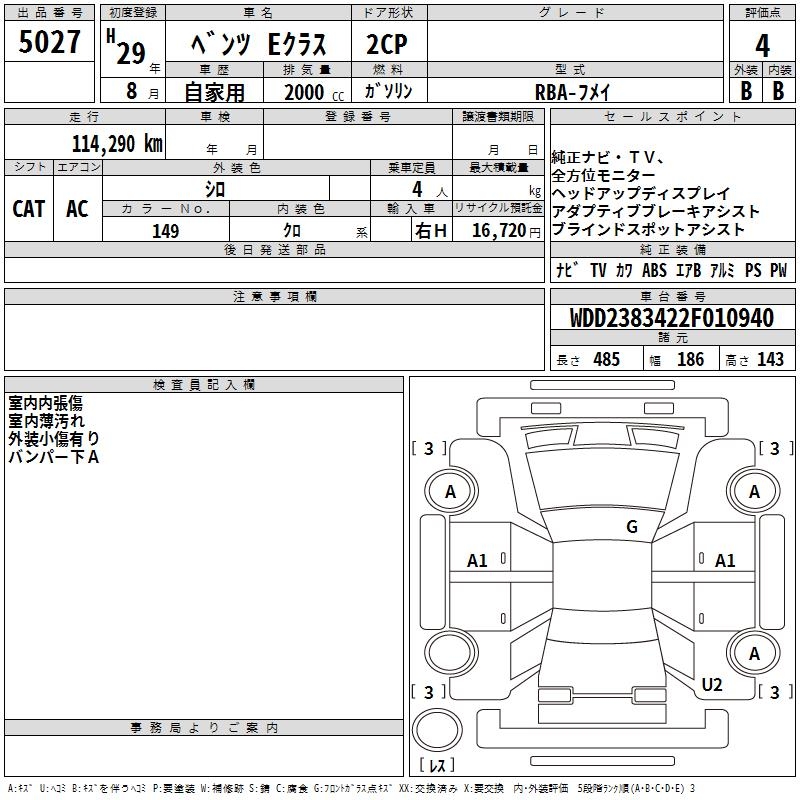800x800 pixels.
Task: Click the G windshield mark on car diagram
Action: tap(631, 527)
